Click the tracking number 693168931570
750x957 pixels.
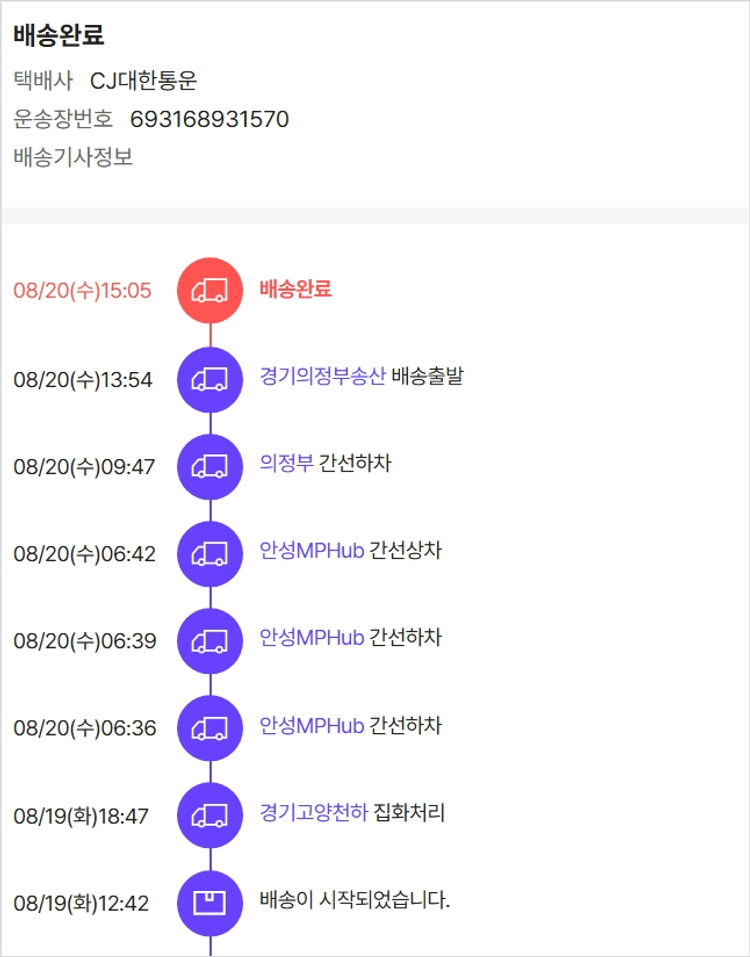tap(209, 120)
